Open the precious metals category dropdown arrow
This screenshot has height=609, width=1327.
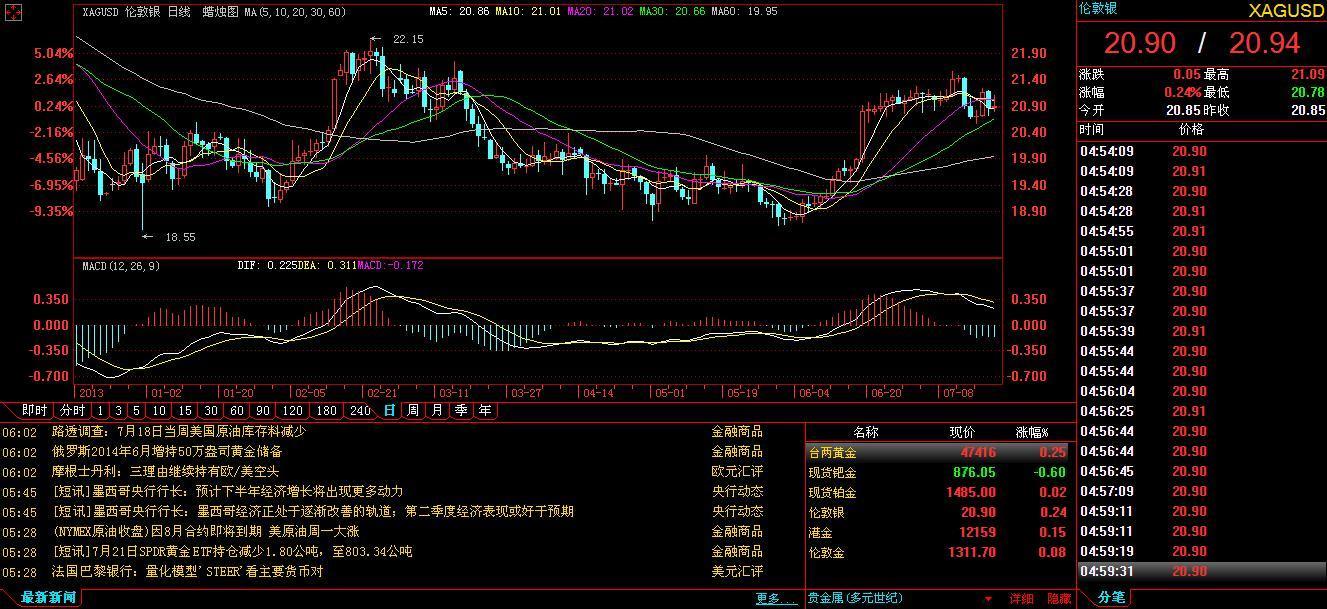coord(989,599)
